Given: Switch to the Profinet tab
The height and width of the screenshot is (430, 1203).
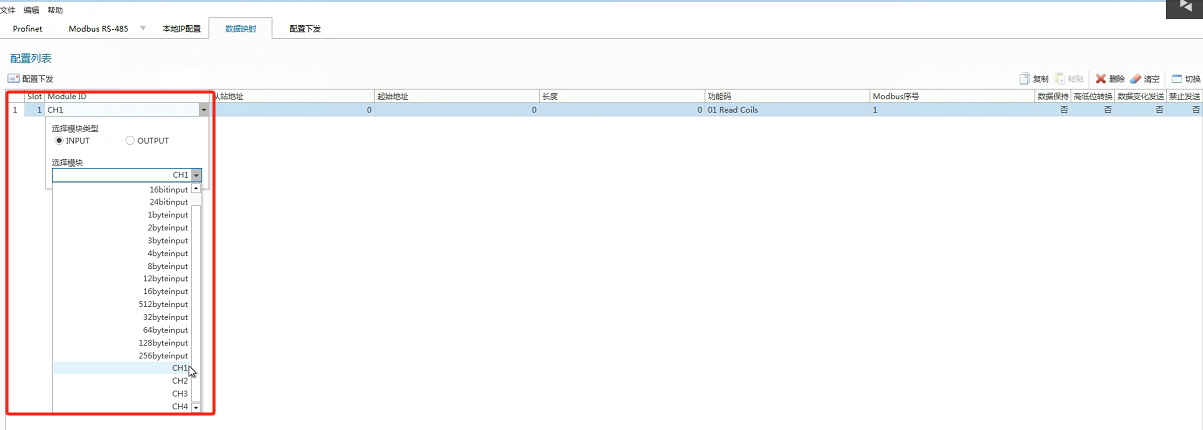Looking at the screenshot, I should (x=28, y=28).
